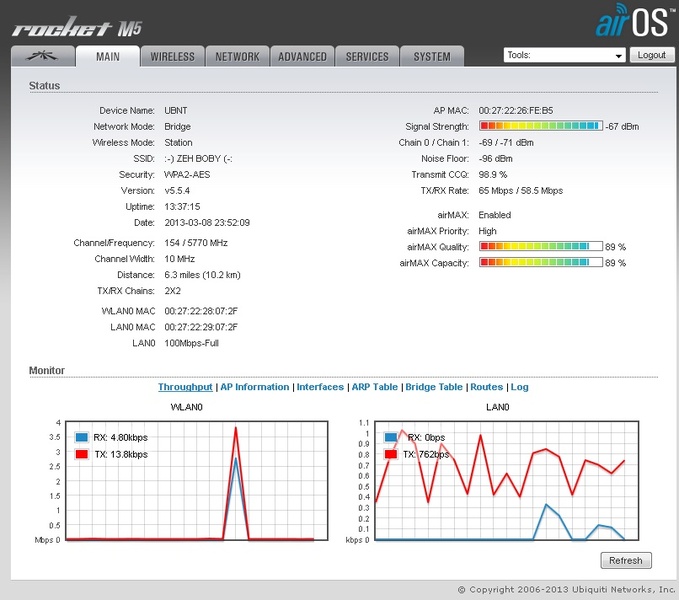Click the Status section heading
679x600 pixels.
point(45,85)
